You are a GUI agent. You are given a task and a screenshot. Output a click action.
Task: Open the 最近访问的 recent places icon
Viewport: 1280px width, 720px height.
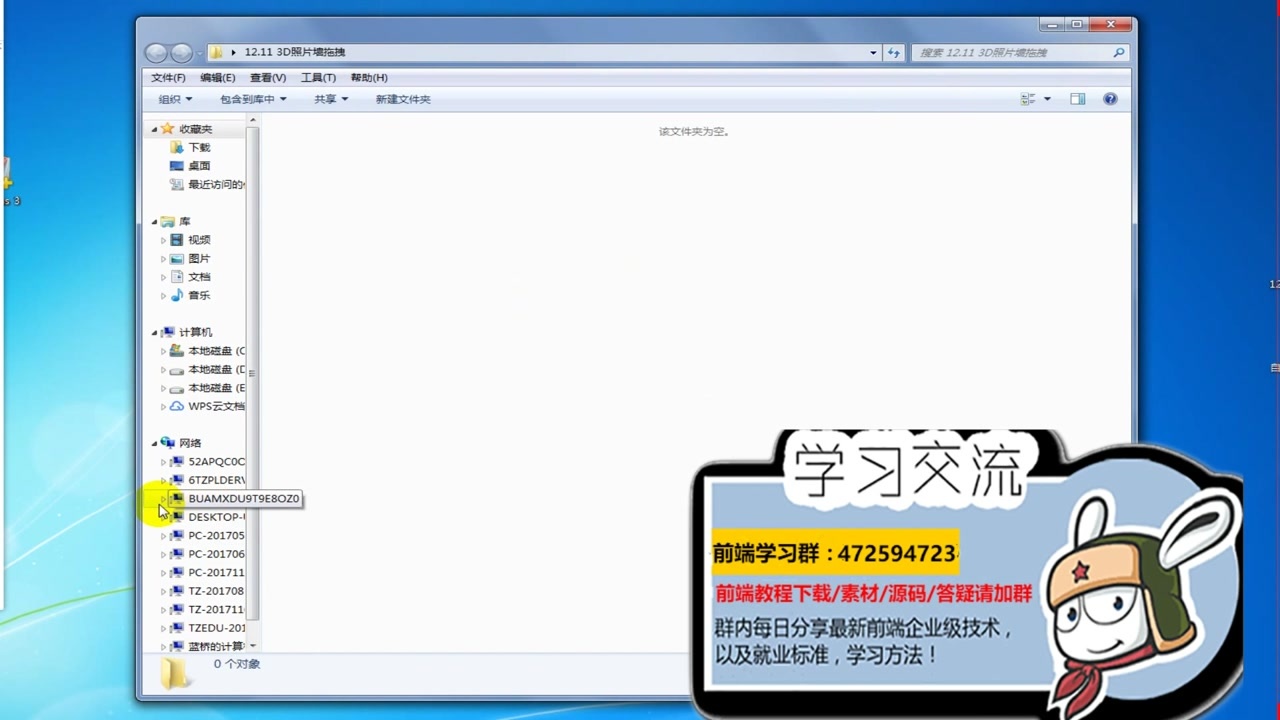[176, 184]
